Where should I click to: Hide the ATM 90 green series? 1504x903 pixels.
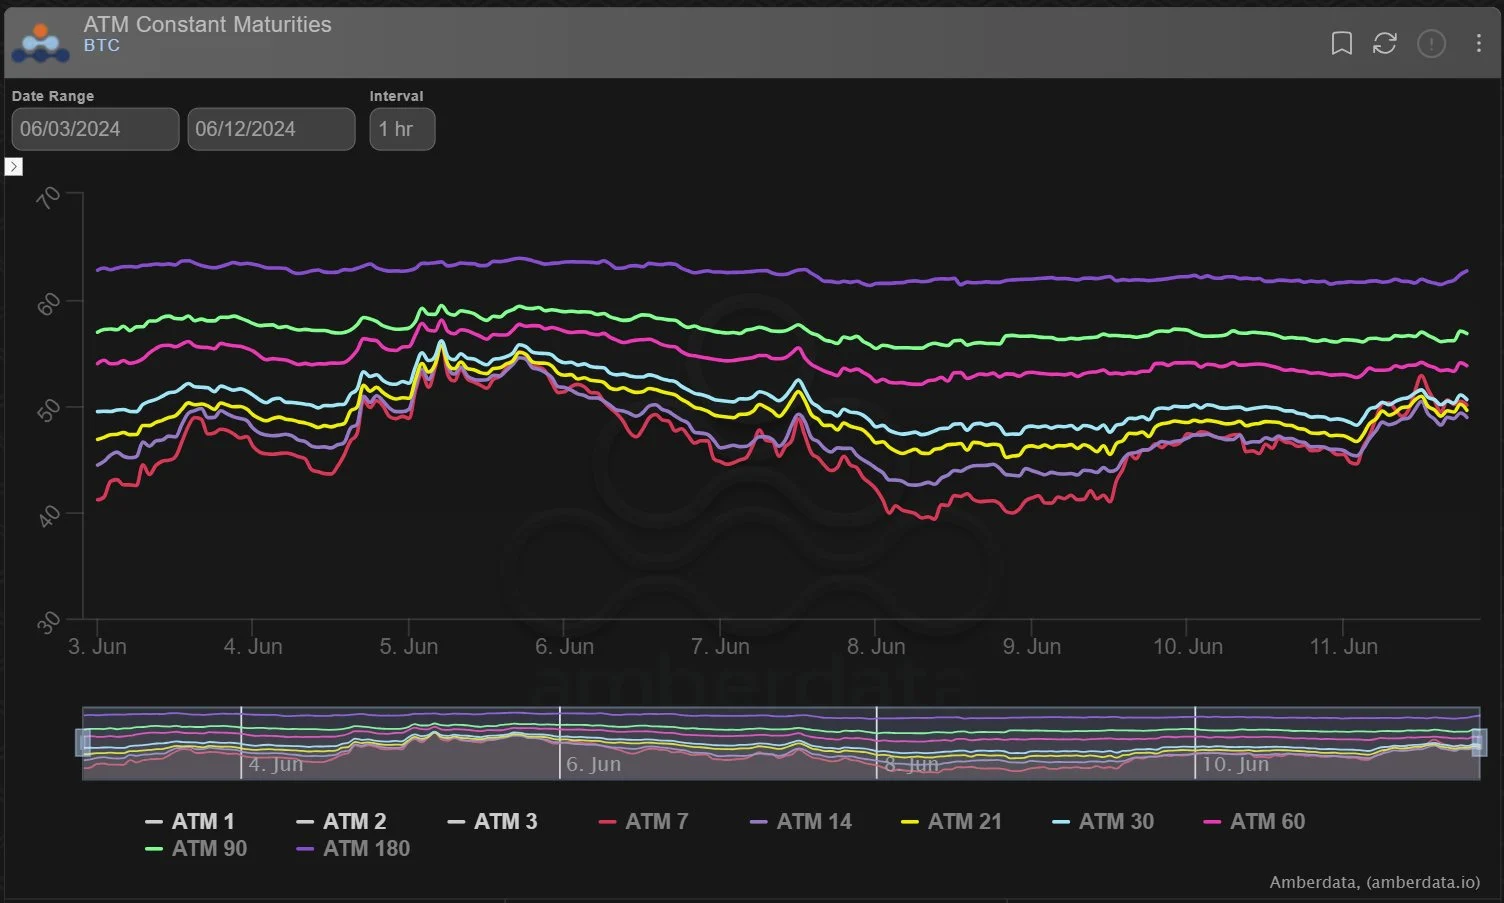(196, 848)
